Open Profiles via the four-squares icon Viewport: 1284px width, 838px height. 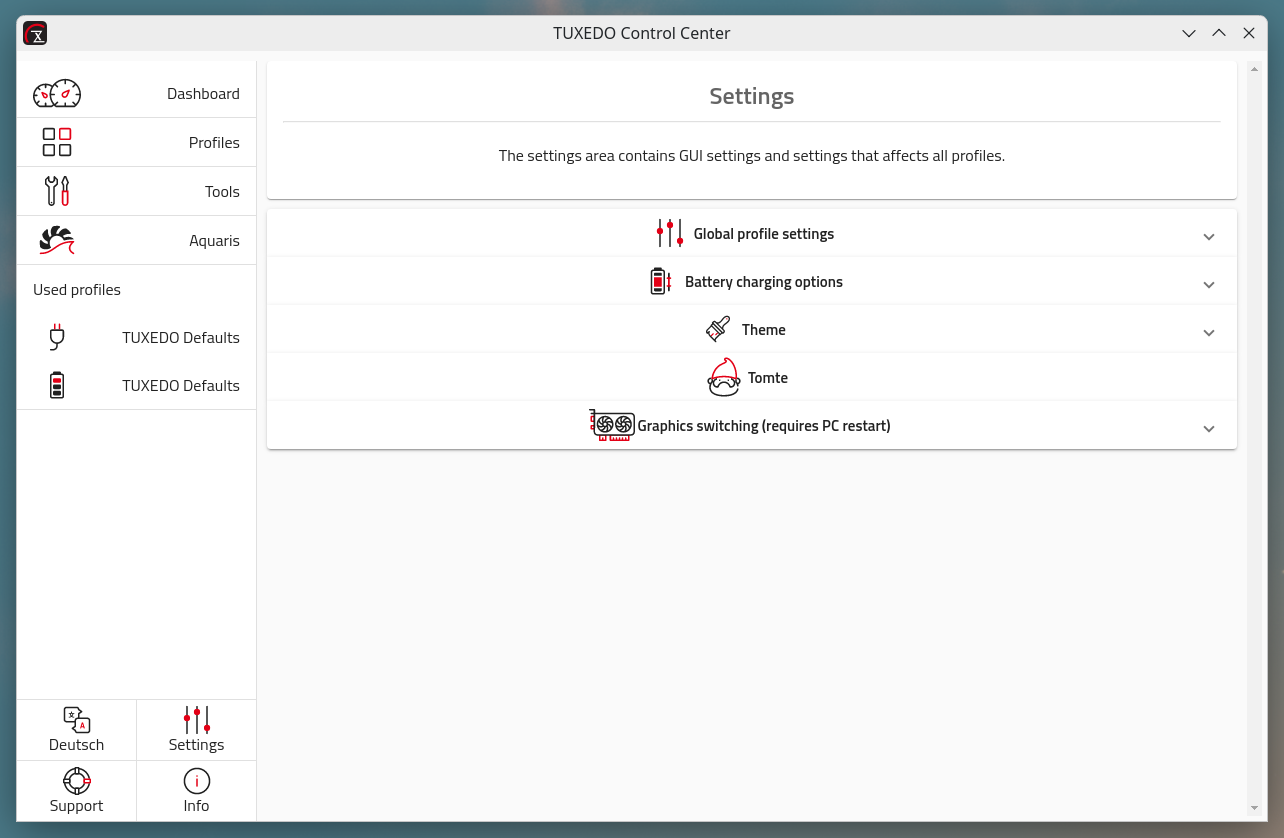(x=57, y=142)
